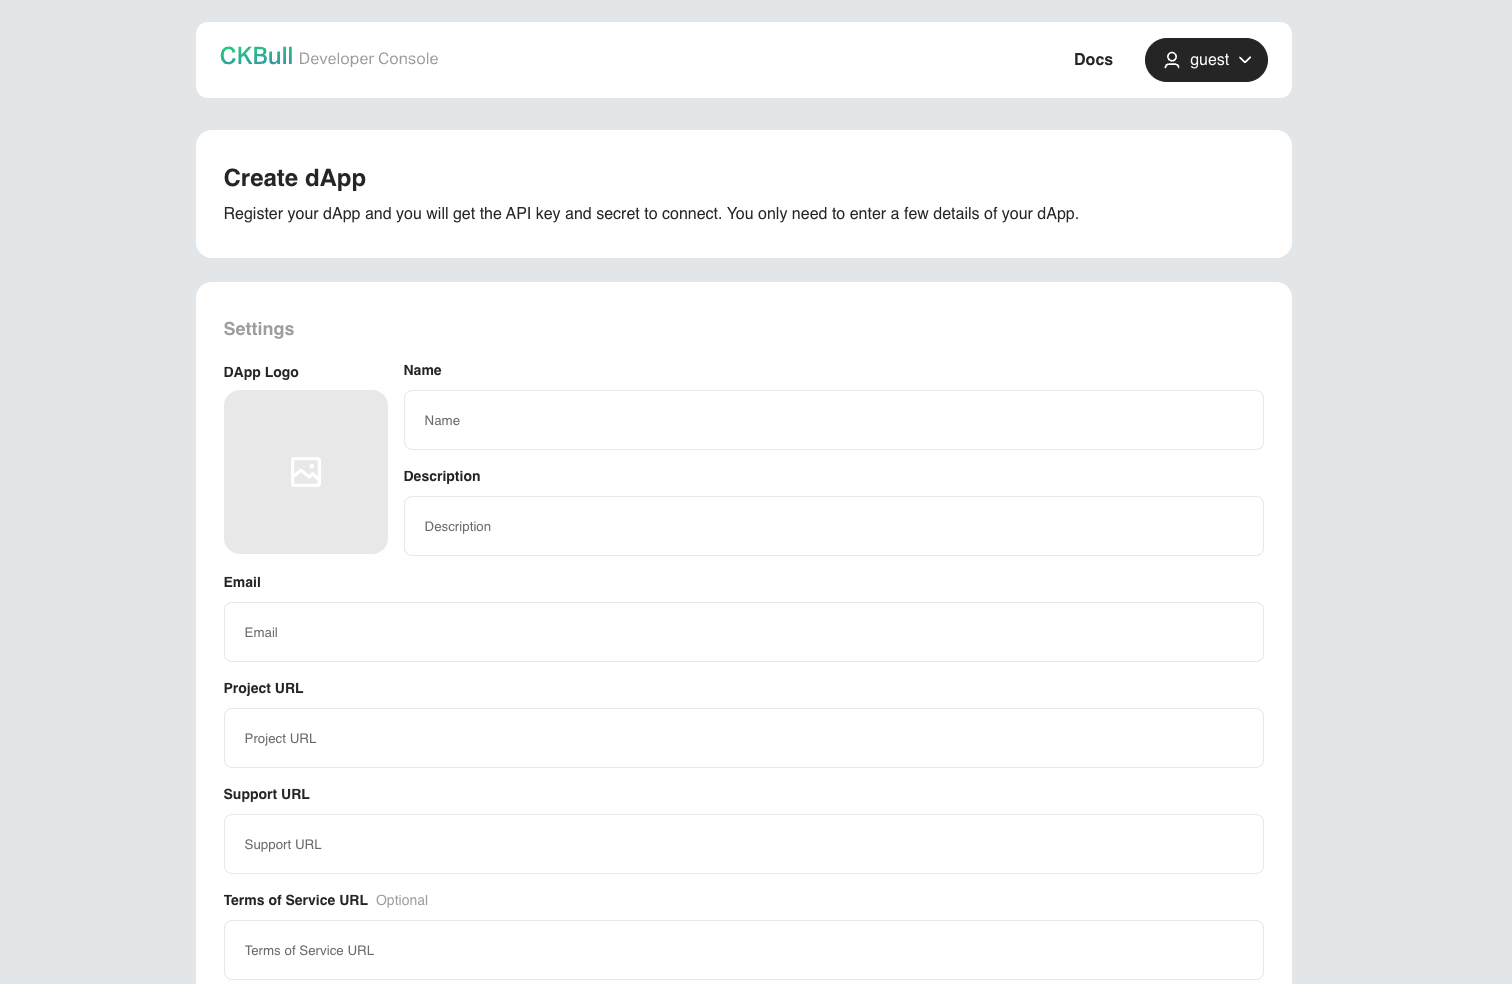Viewport: 1512px width, 984px height.
Task: Select the Email input field
Action: (743, 632)
